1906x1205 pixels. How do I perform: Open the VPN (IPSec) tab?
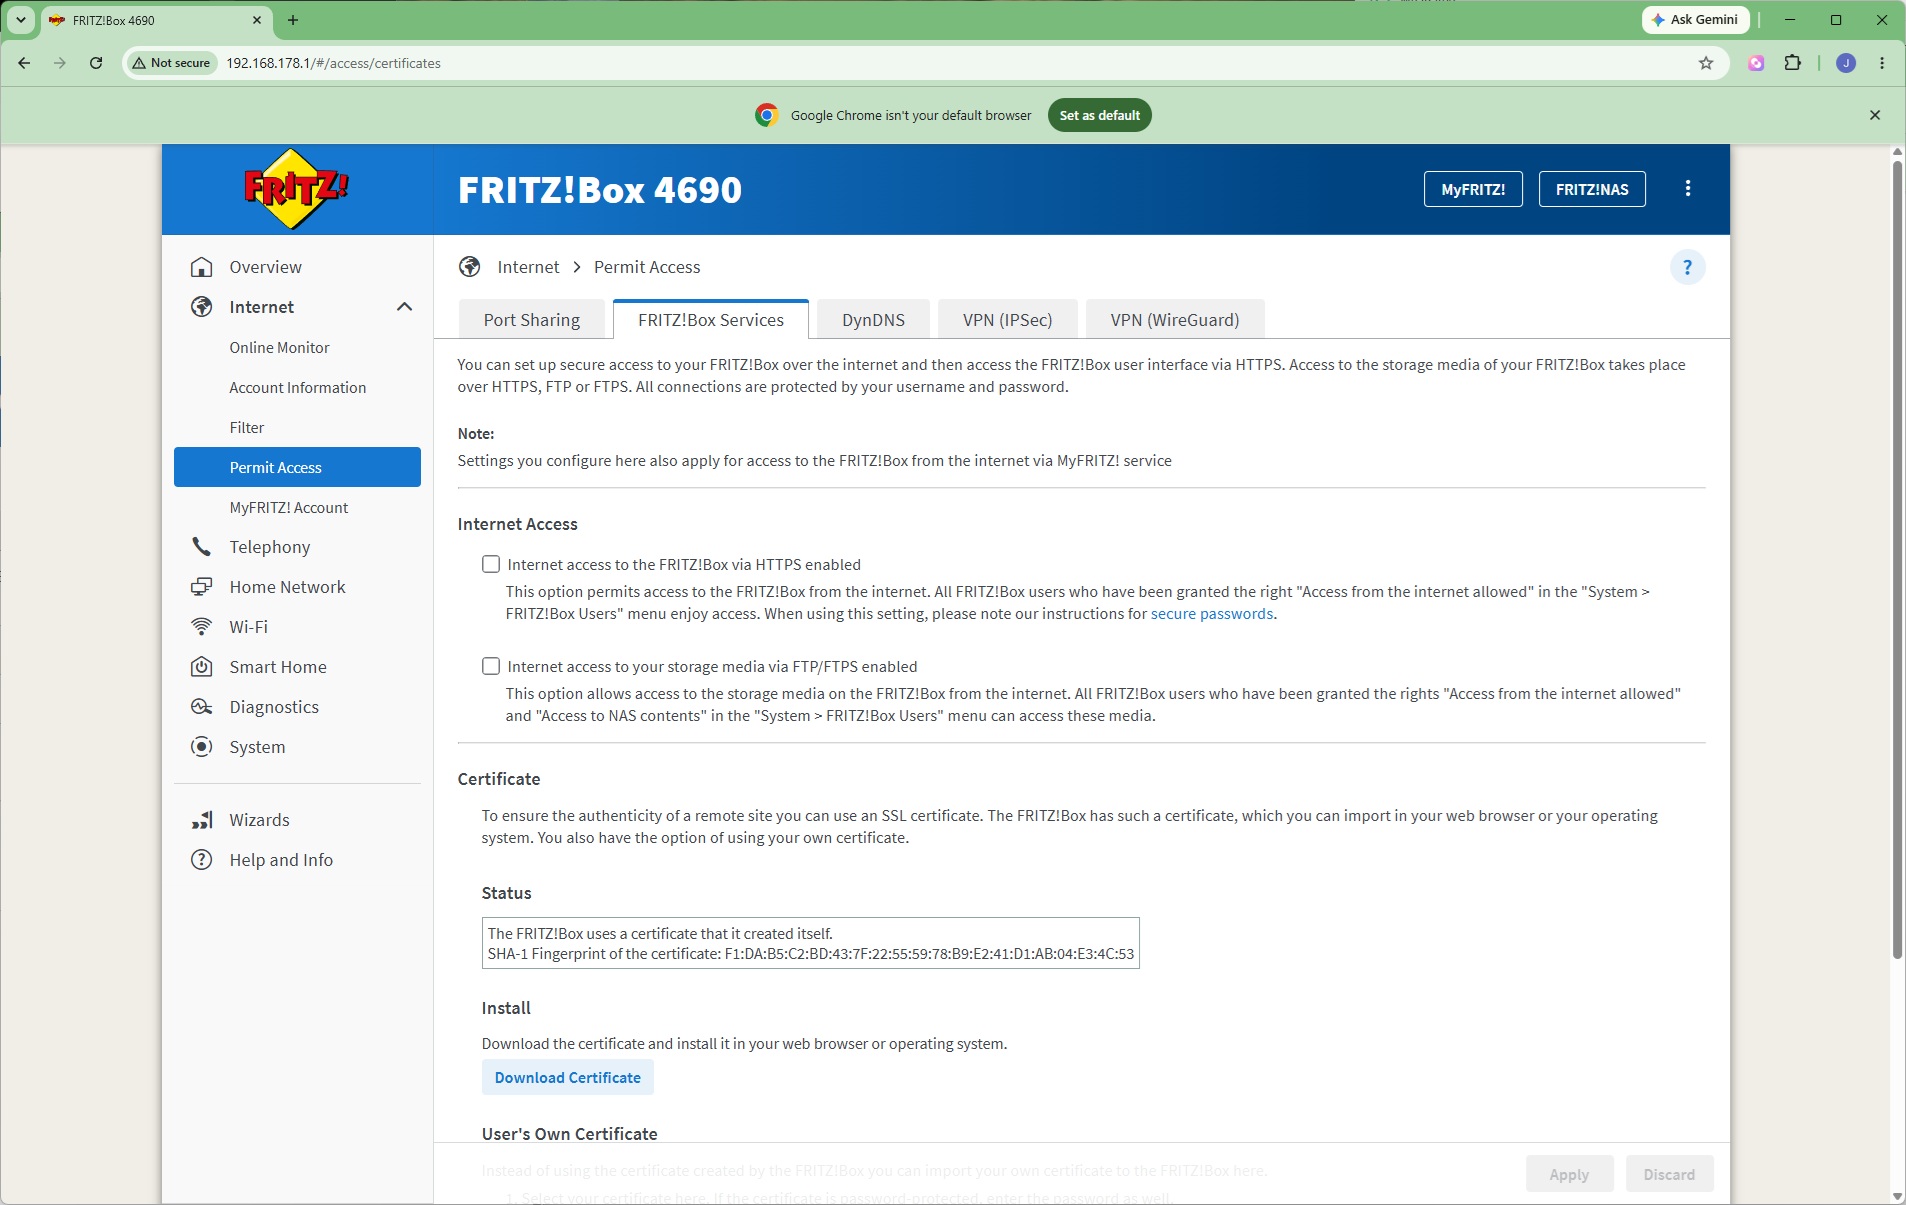(x=1008, y=320)
